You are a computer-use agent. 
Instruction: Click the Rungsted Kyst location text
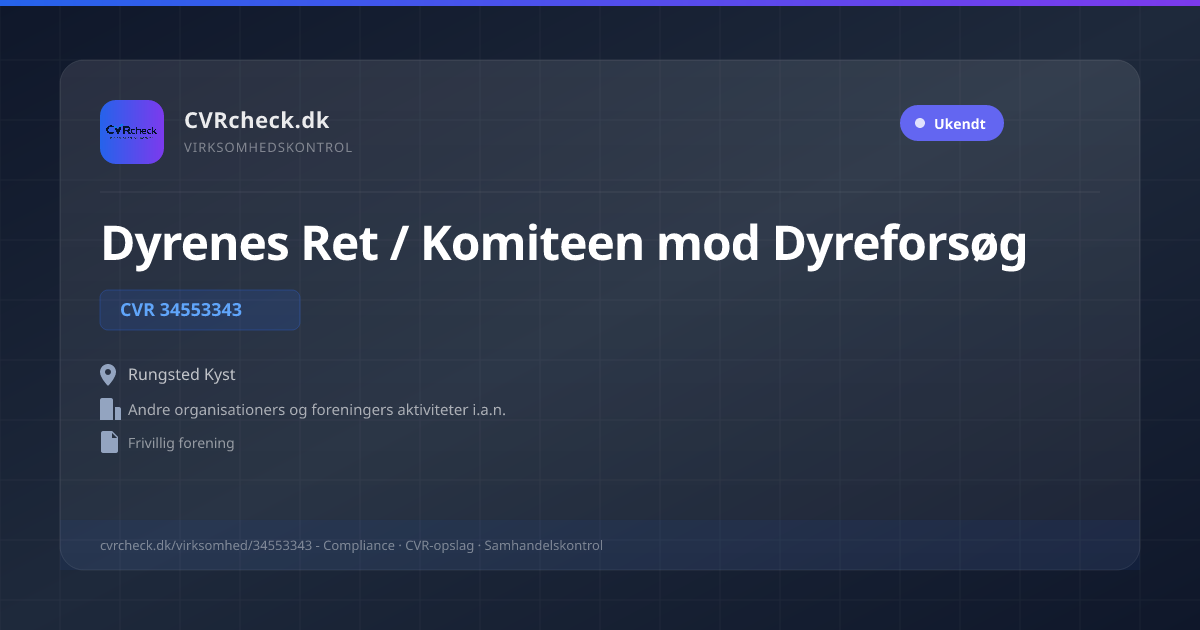point(182,375)
